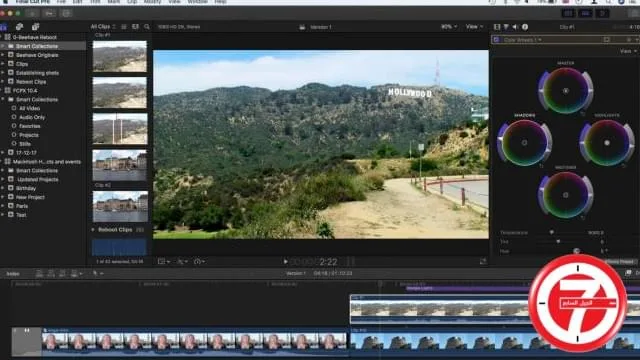Click the connect clip to storyline icon
The width and height of the screenshot is (640, 360).
[x=40, y=273]
